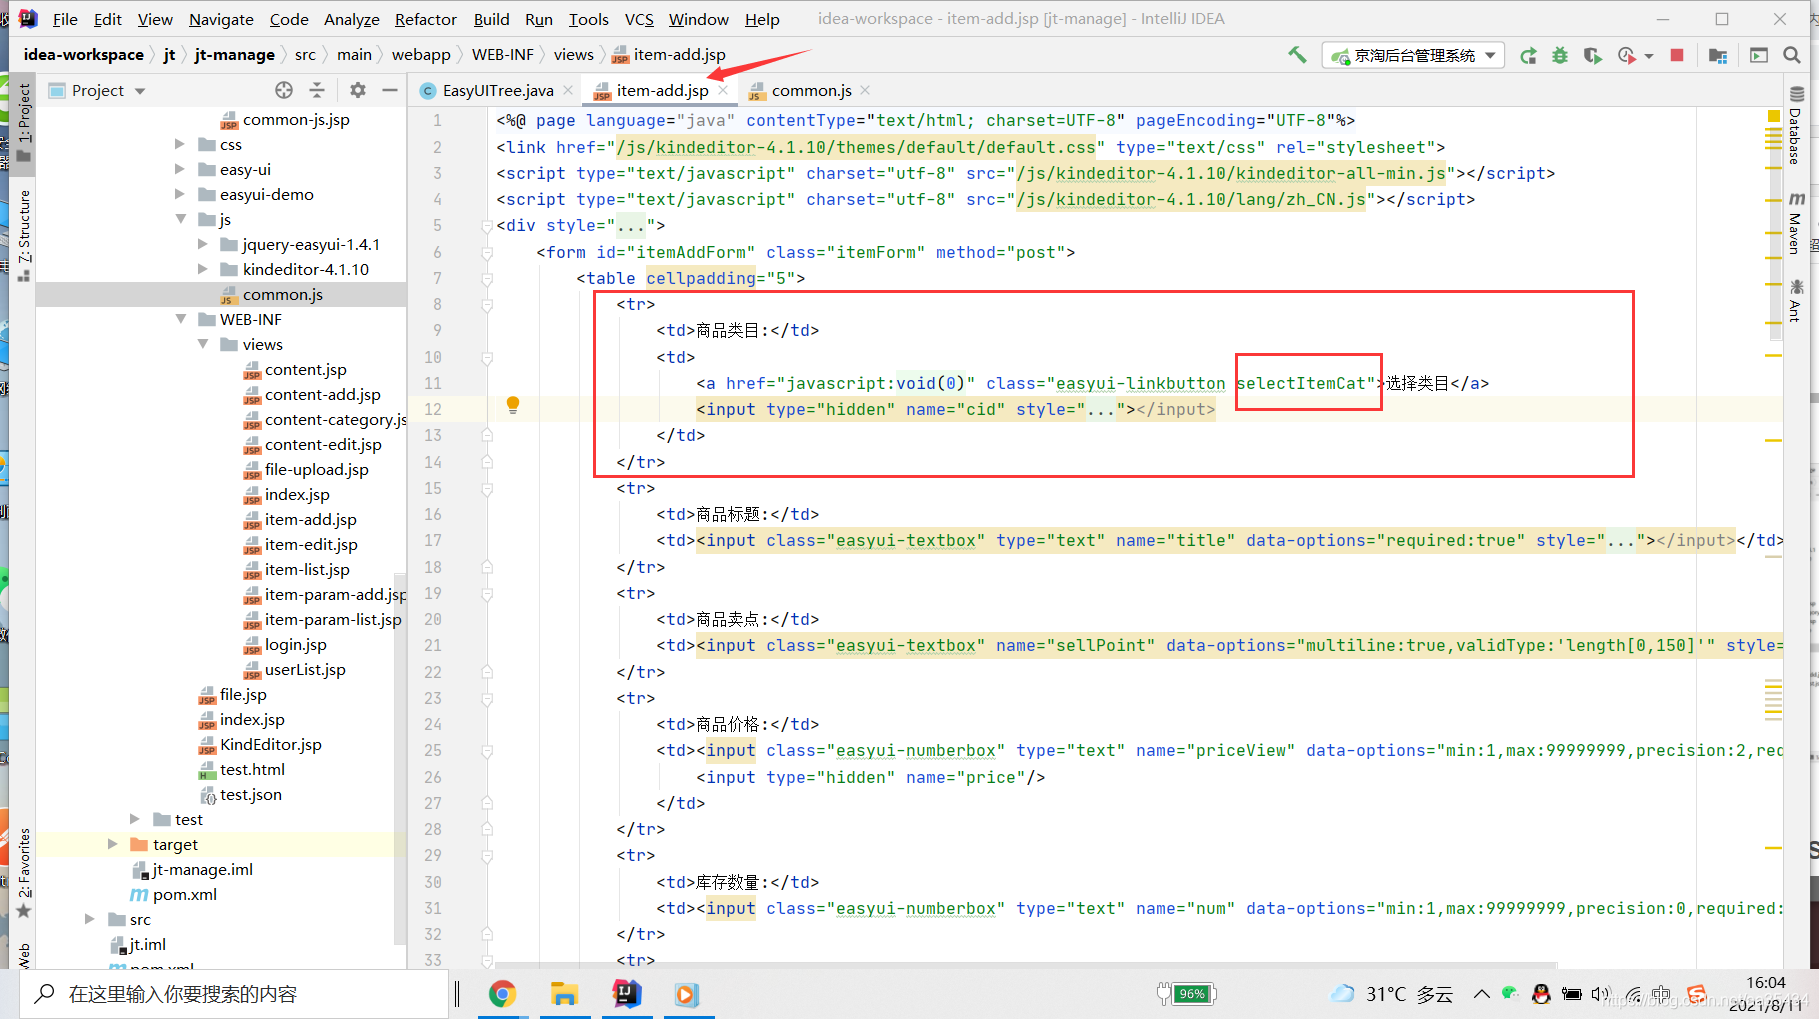The height and width of the screenshot is (1019, 1819).
Task: Select login.jsp in the project tree
Action: [x=295, y=644]
